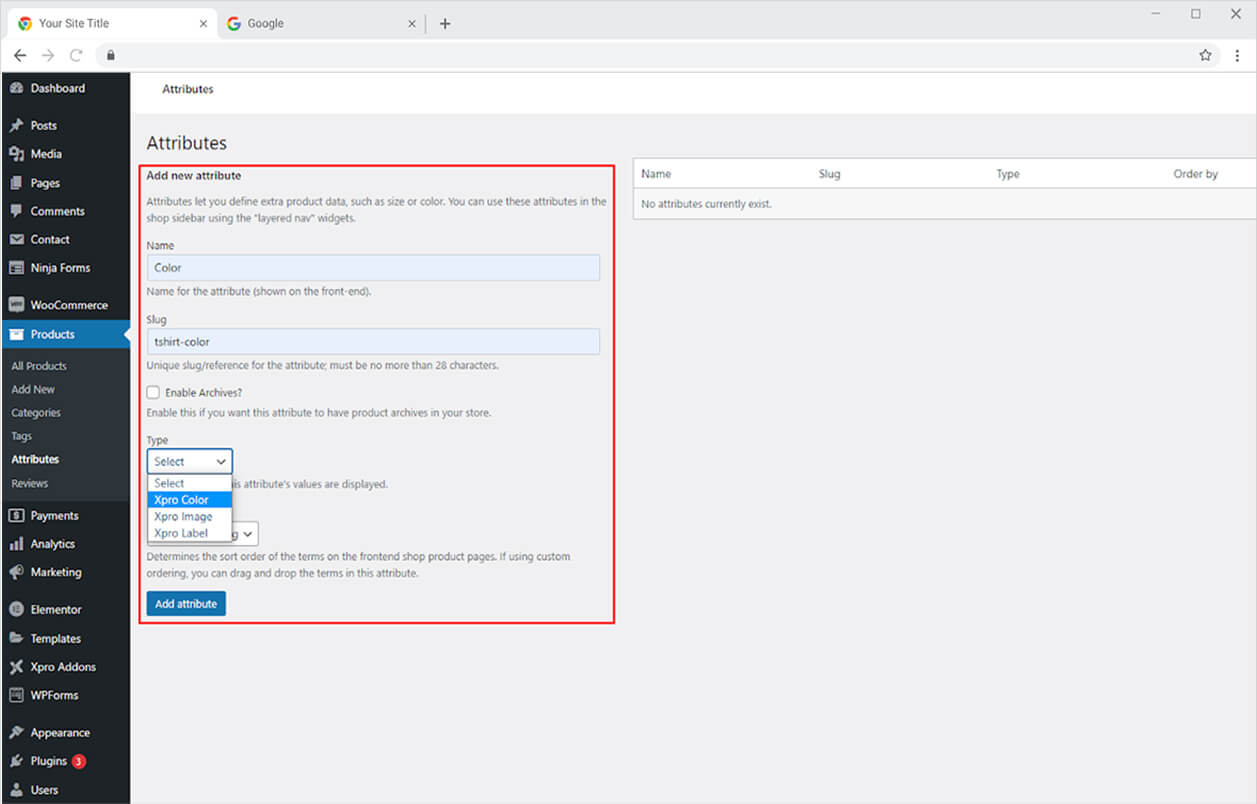Click the Add attribute button

186,604
